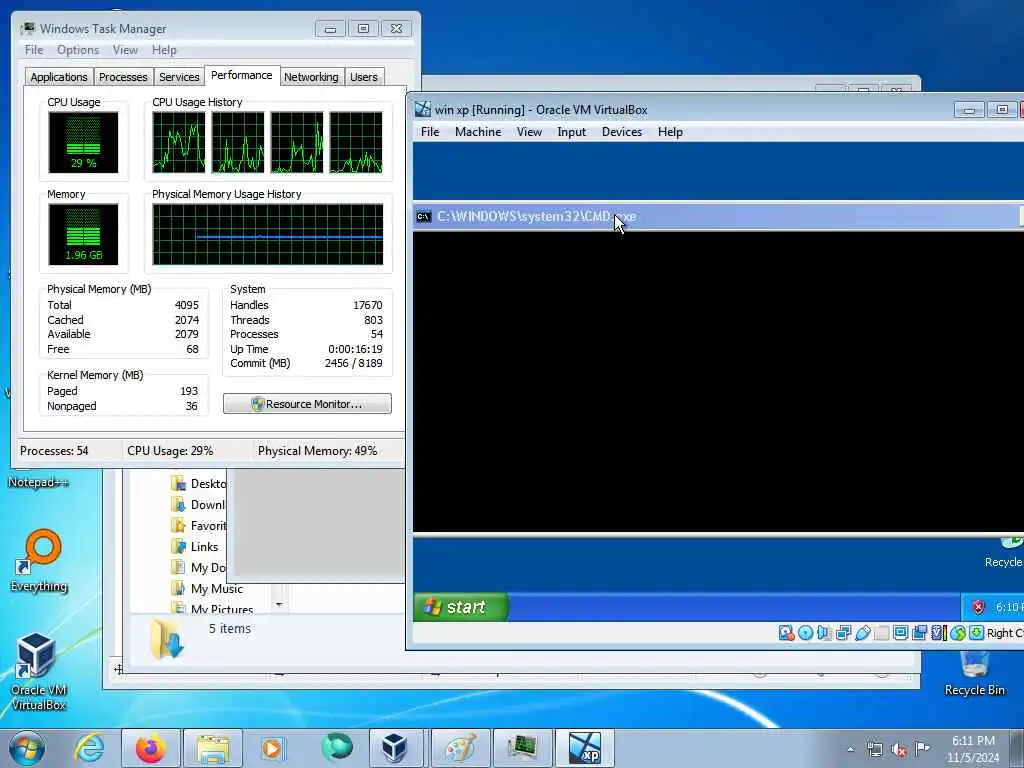Click VirtualBox display status icon
This screenshot has width=1024, height=768.
pyautogui.click(x=901, y=632)
